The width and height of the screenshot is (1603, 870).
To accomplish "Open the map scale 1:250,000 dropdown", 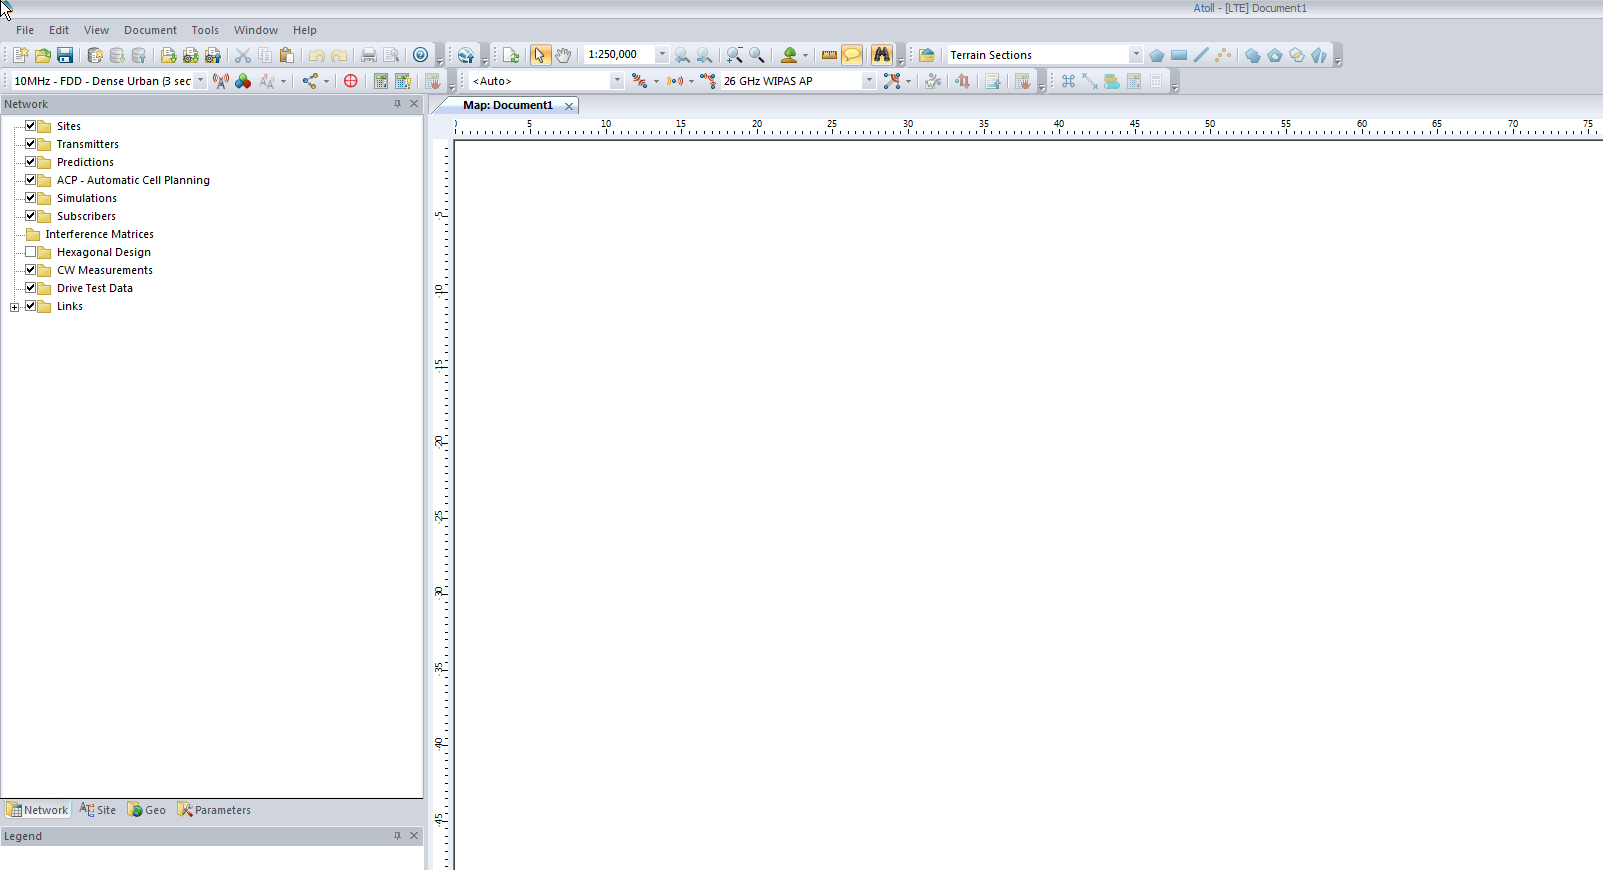I will [x=661, y=55].
